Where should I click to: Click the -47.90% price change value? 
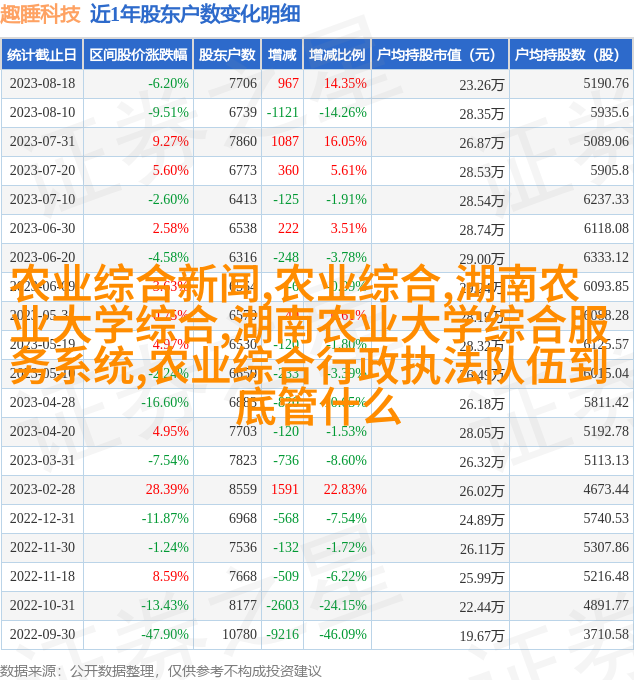click(165, 634)
